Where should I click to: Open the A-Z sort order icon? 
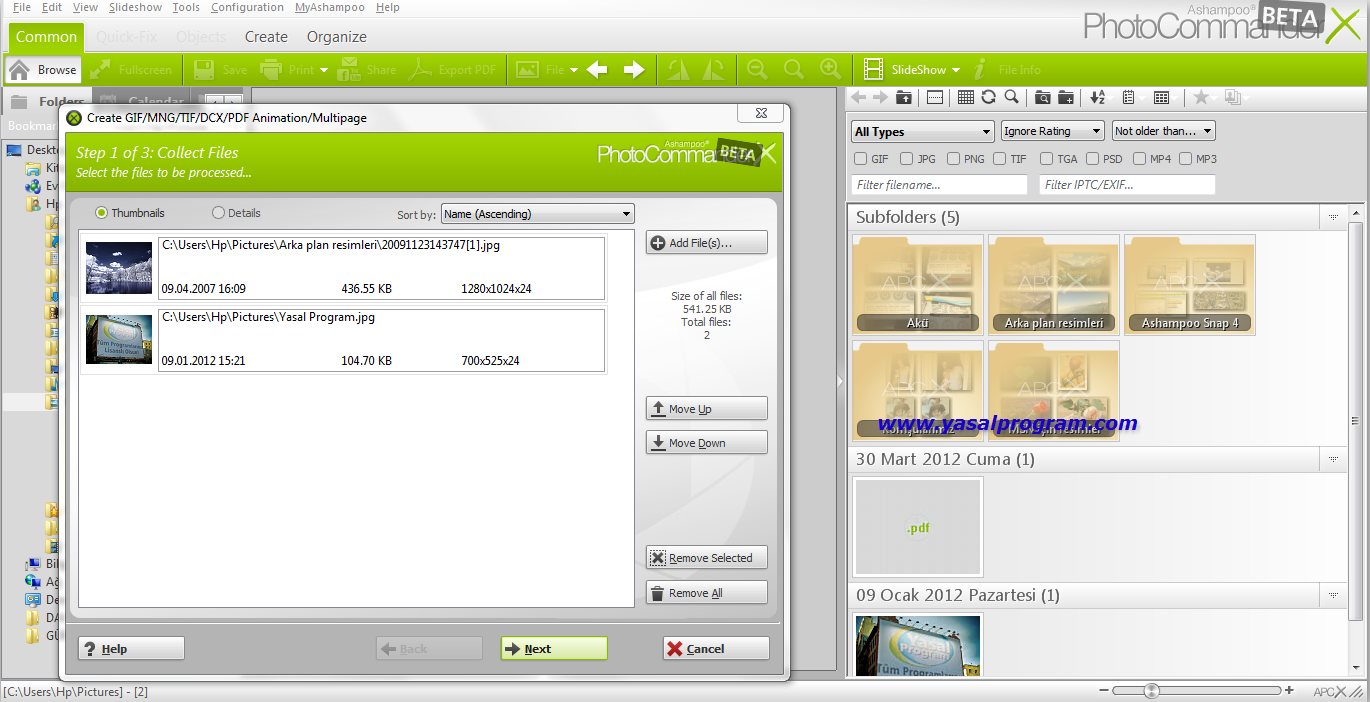tap(1097, 97)
